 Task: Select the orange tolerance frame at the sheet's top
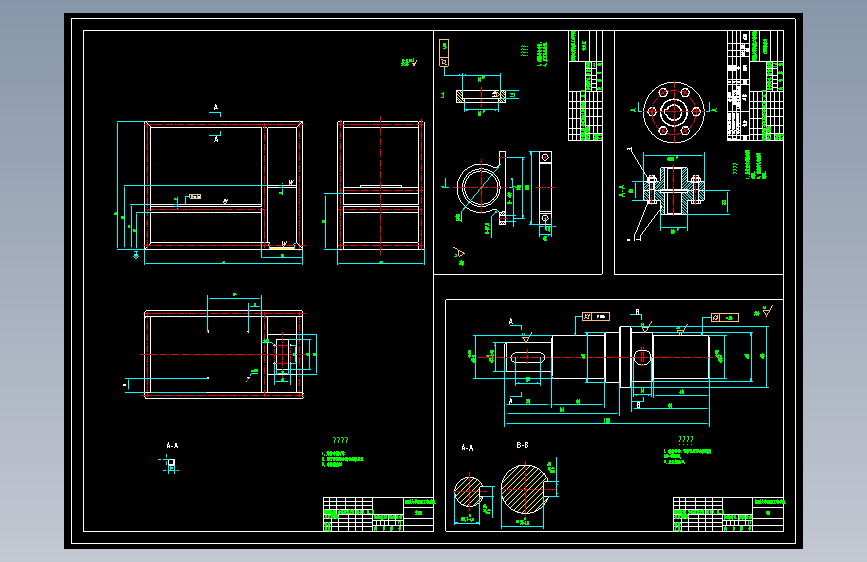pos(443,53)
